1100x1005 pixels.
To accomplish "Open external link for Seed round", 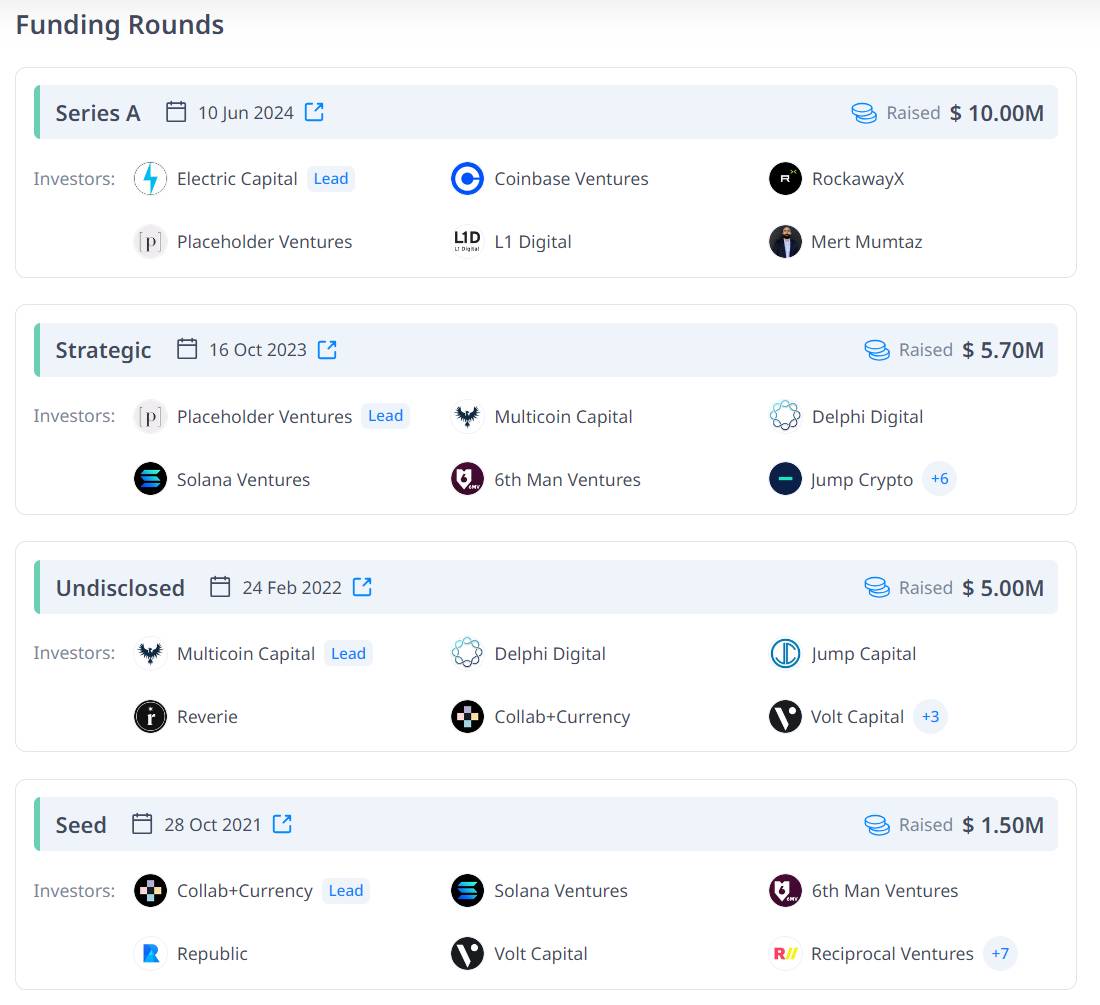I will [282, 824].
